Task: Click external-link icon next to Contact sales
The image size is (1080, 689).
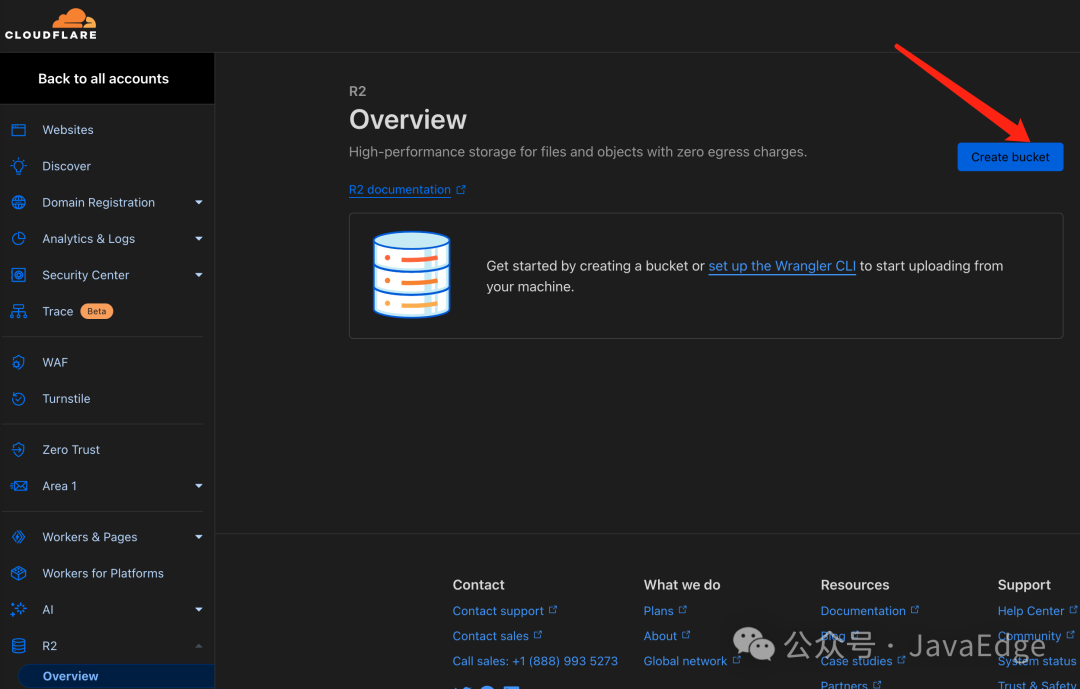Action: coord(538,635)
